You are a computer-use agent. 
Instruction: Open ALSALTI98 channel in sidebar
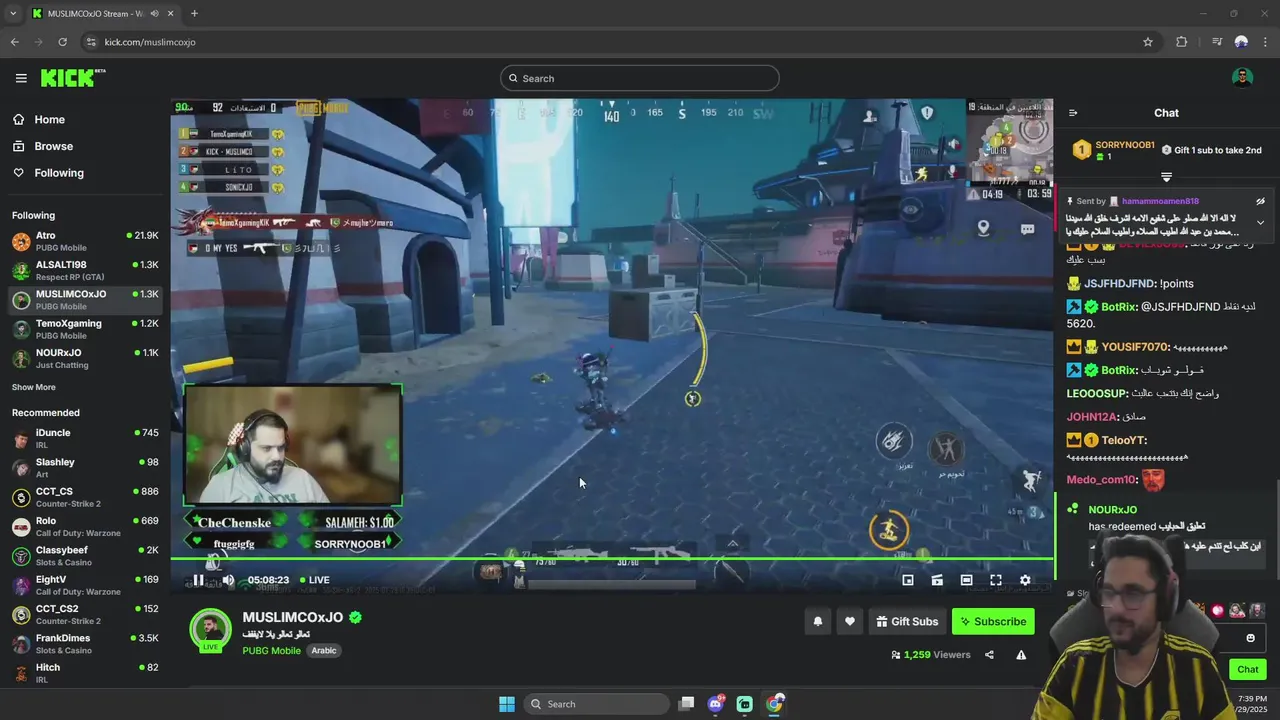(x=85, y=270)
